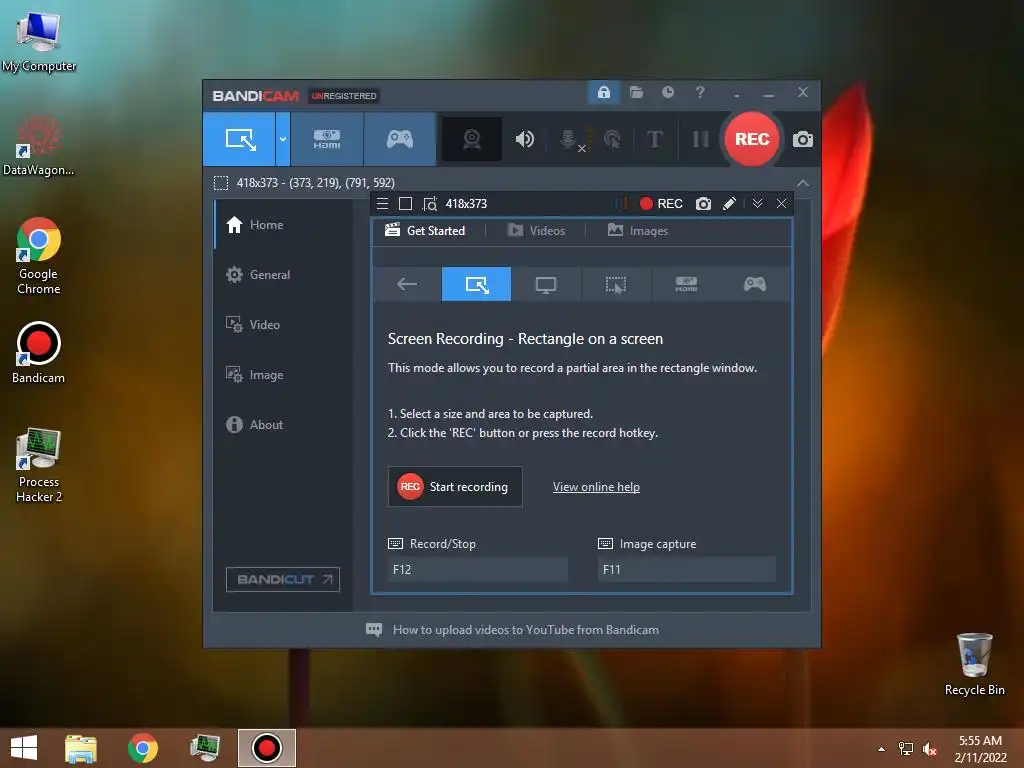1024x768 pixels.
Task: Click the BANDICUT button
Action: point(283,579)
